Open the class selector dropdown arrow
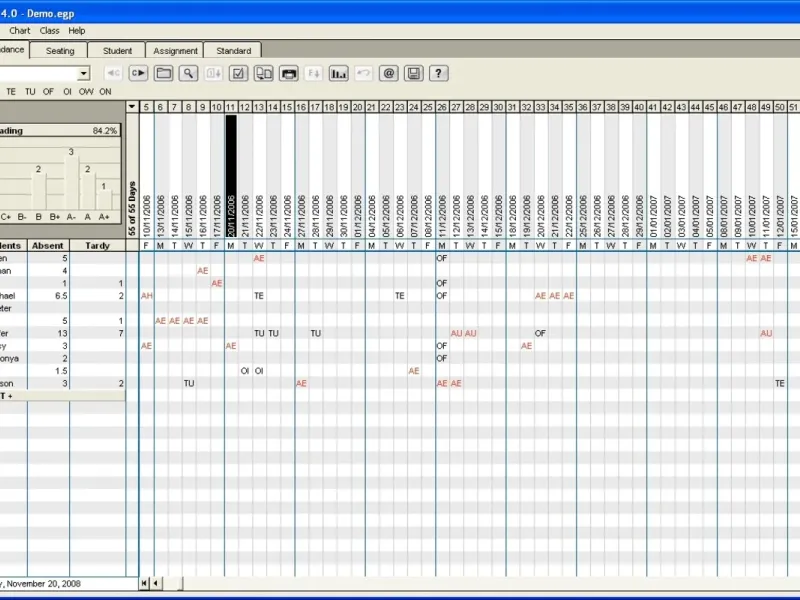 point(84,73)
